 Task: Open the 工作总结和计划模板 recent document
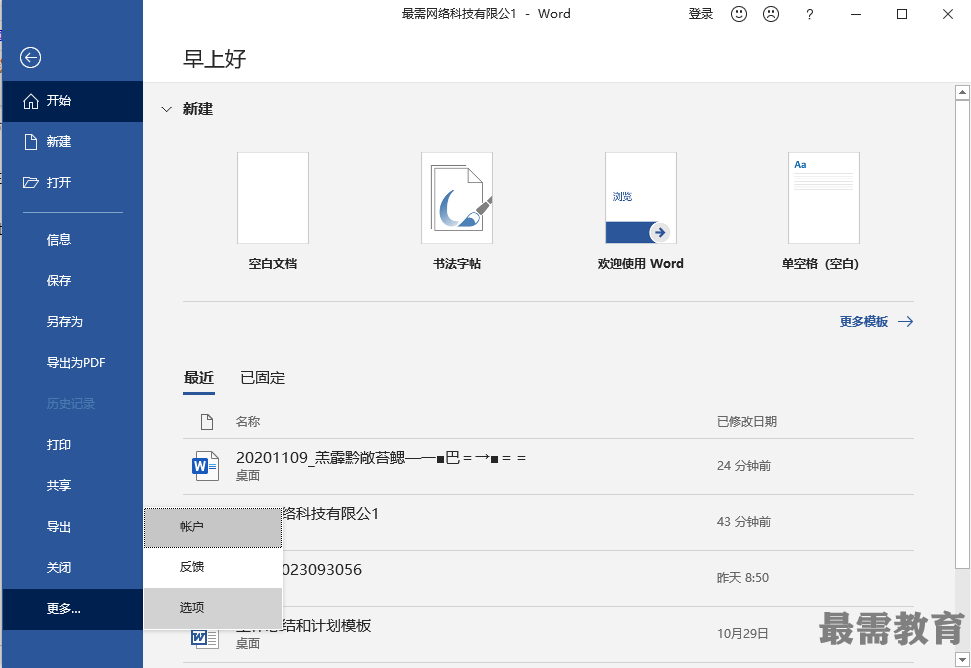tap(548, 635)
